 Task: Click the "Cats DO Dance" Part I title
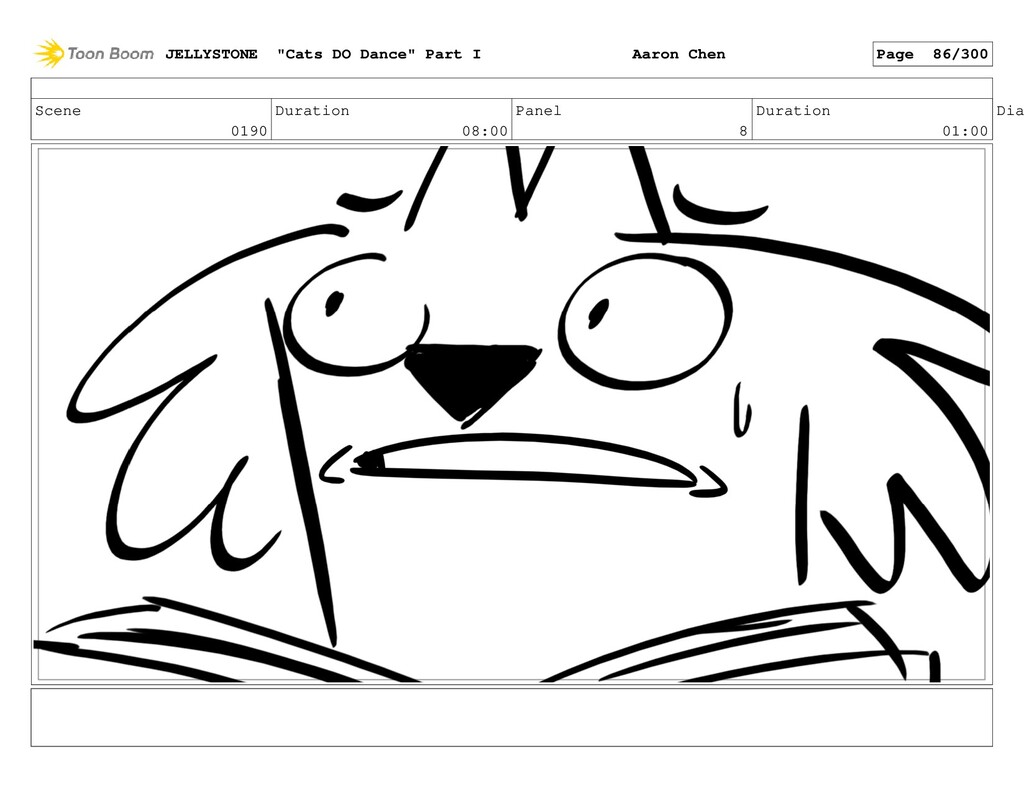(x=379, y=54)
